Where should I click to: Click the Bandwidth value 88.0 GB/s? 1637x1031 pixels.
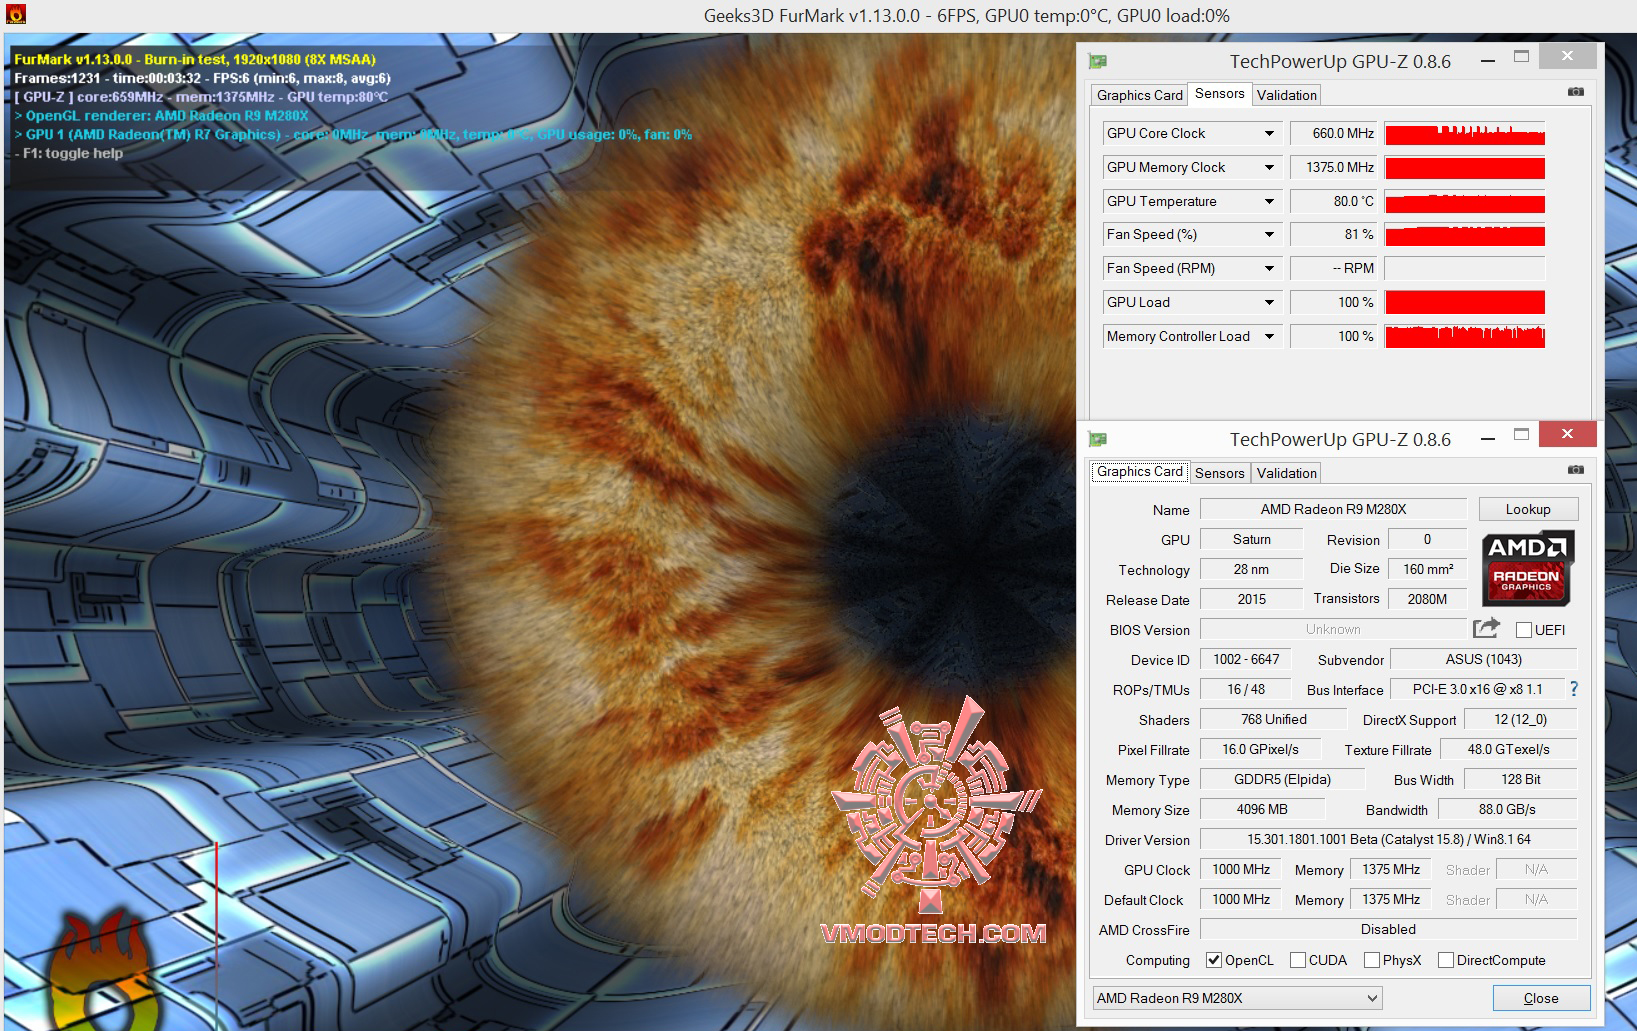point(1507,809)
